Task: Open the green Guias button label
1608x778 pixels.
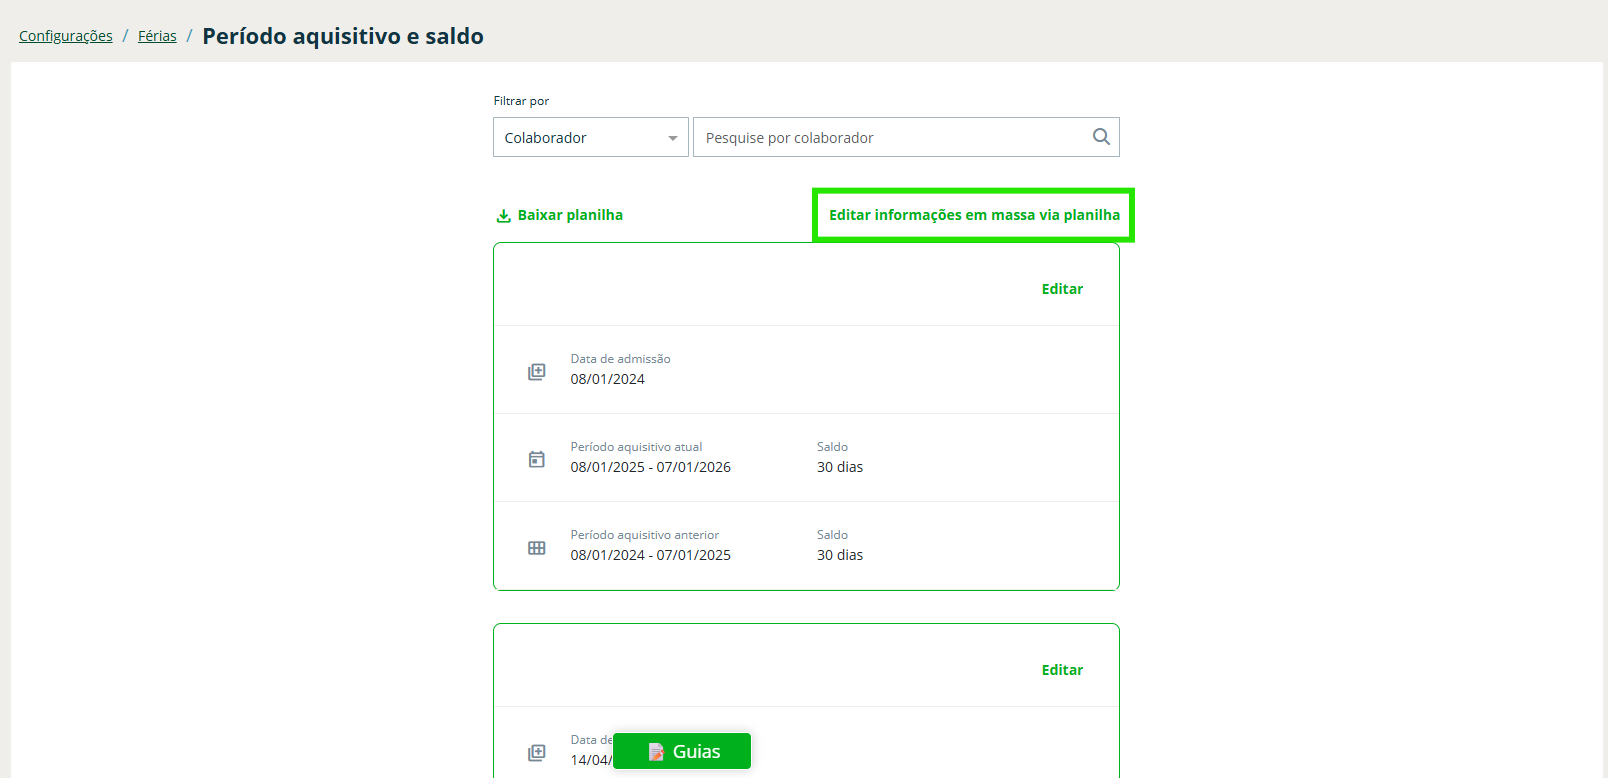Action: pos(696,752)
